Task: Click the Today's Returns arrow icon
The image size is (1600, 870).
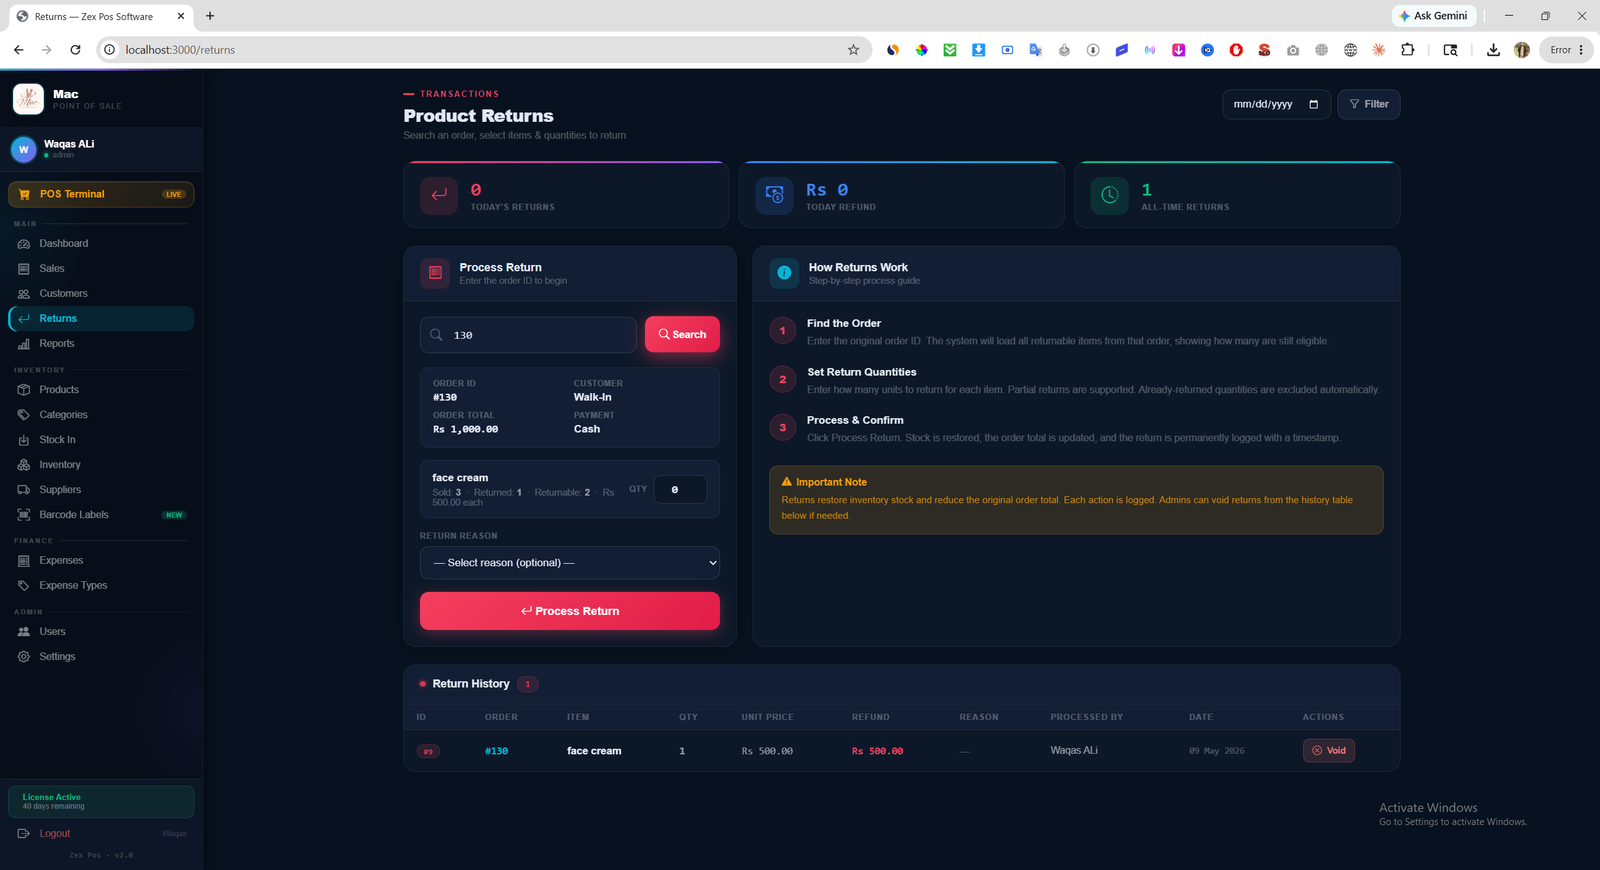Action: (x=439, y=195)
